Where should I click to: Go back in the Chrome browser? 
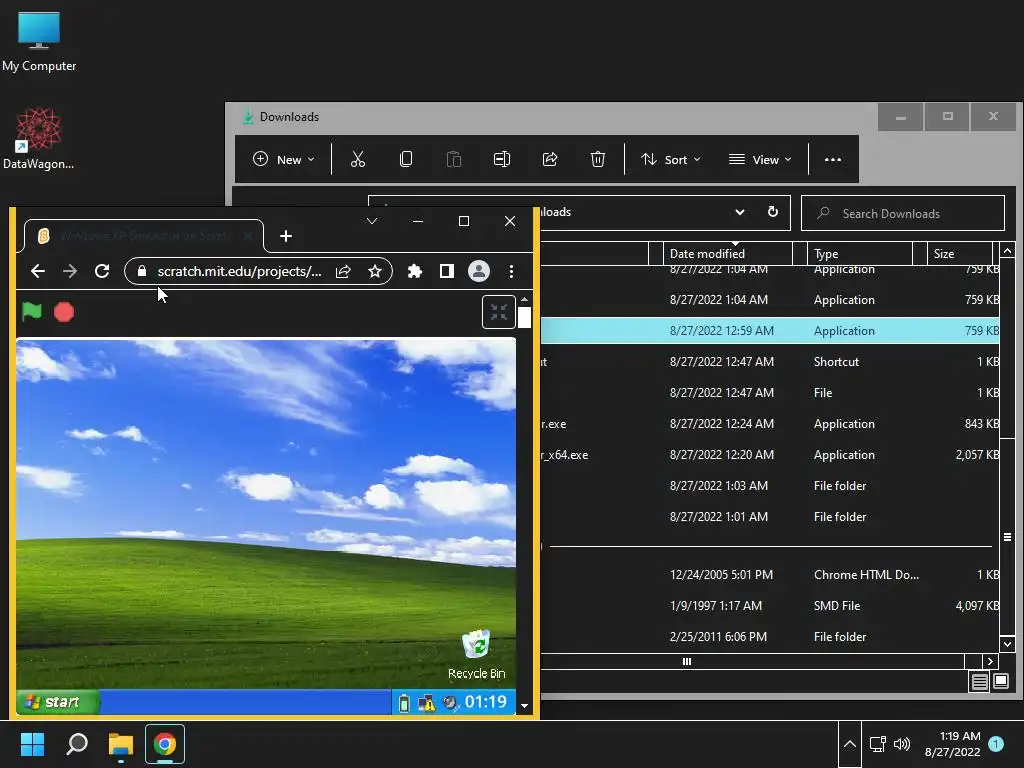tap(38, 271)
